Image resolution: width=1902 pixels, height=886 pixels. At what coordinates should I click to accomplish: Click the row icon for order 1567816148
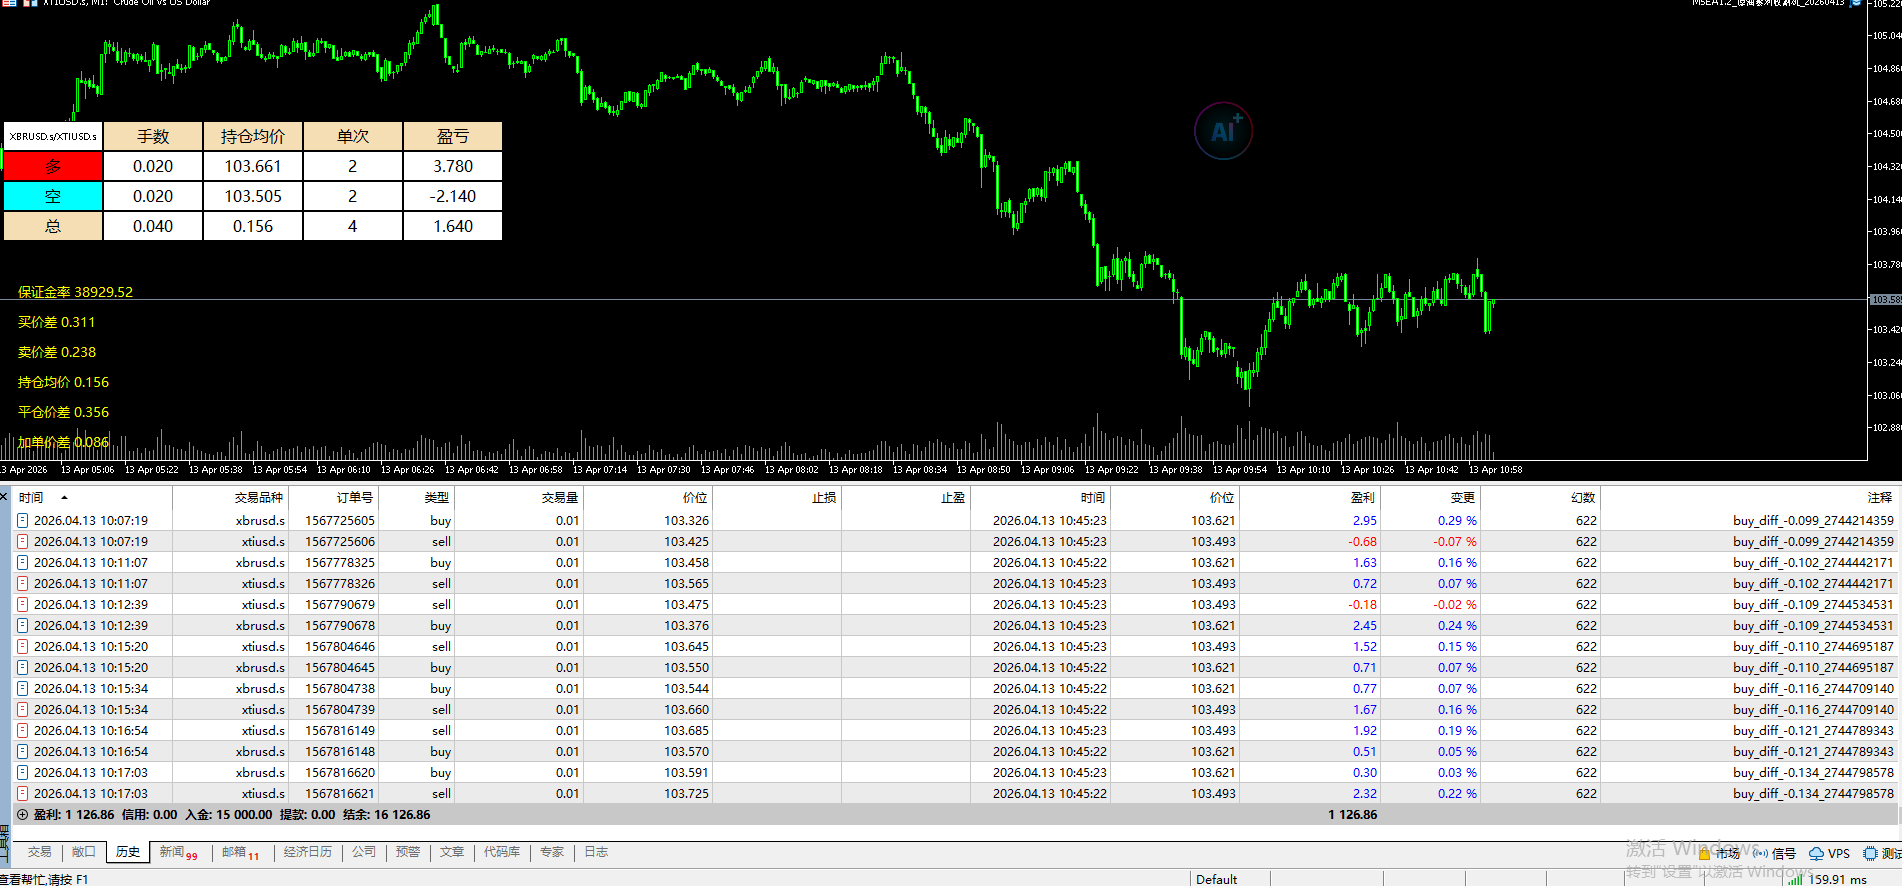tap(22, 751)
